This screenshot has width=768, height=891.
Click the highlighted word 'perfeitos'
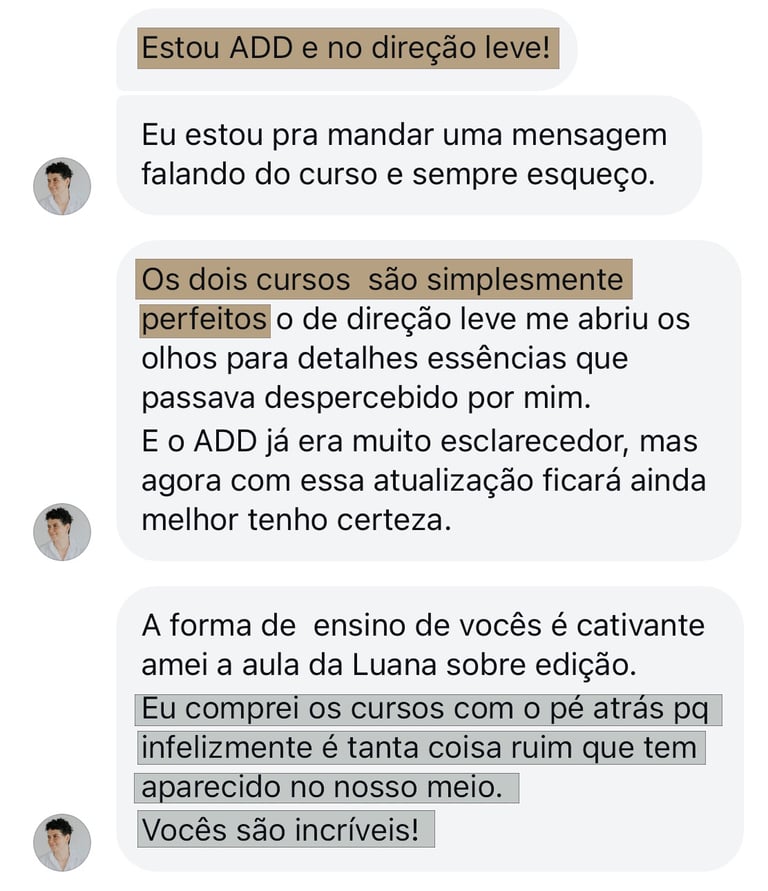pos(204,319)
